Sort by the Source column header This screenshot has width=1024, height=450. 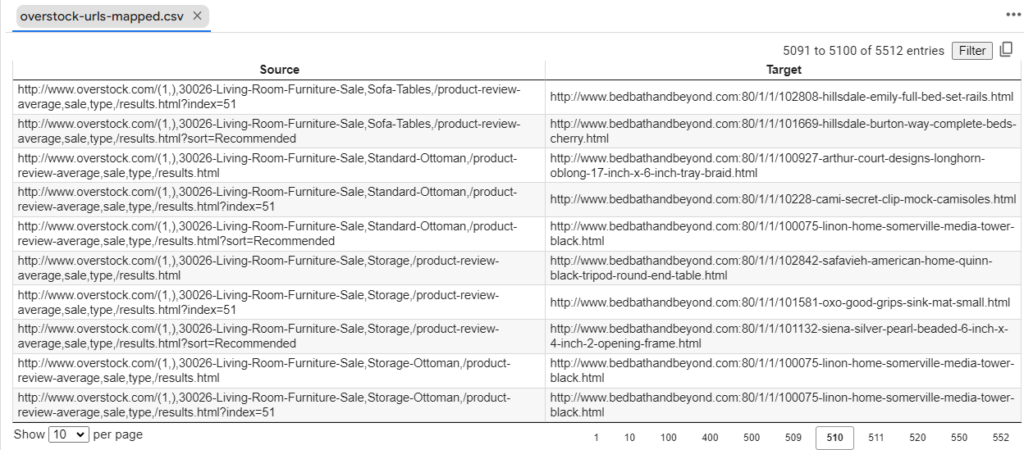click(x=279, y=69)
